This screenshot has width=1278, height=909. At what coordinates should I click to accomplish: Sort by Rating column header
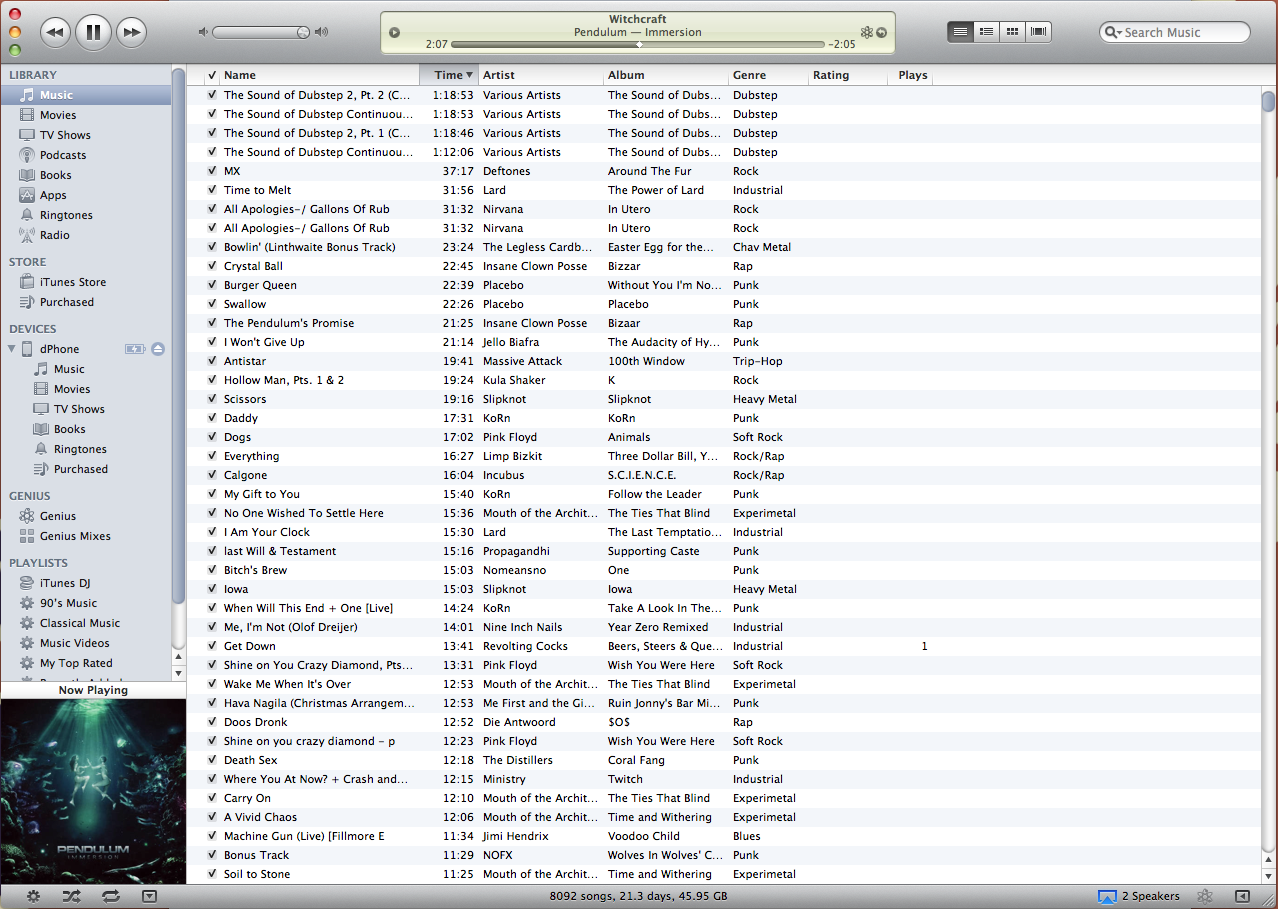point(848,75)
